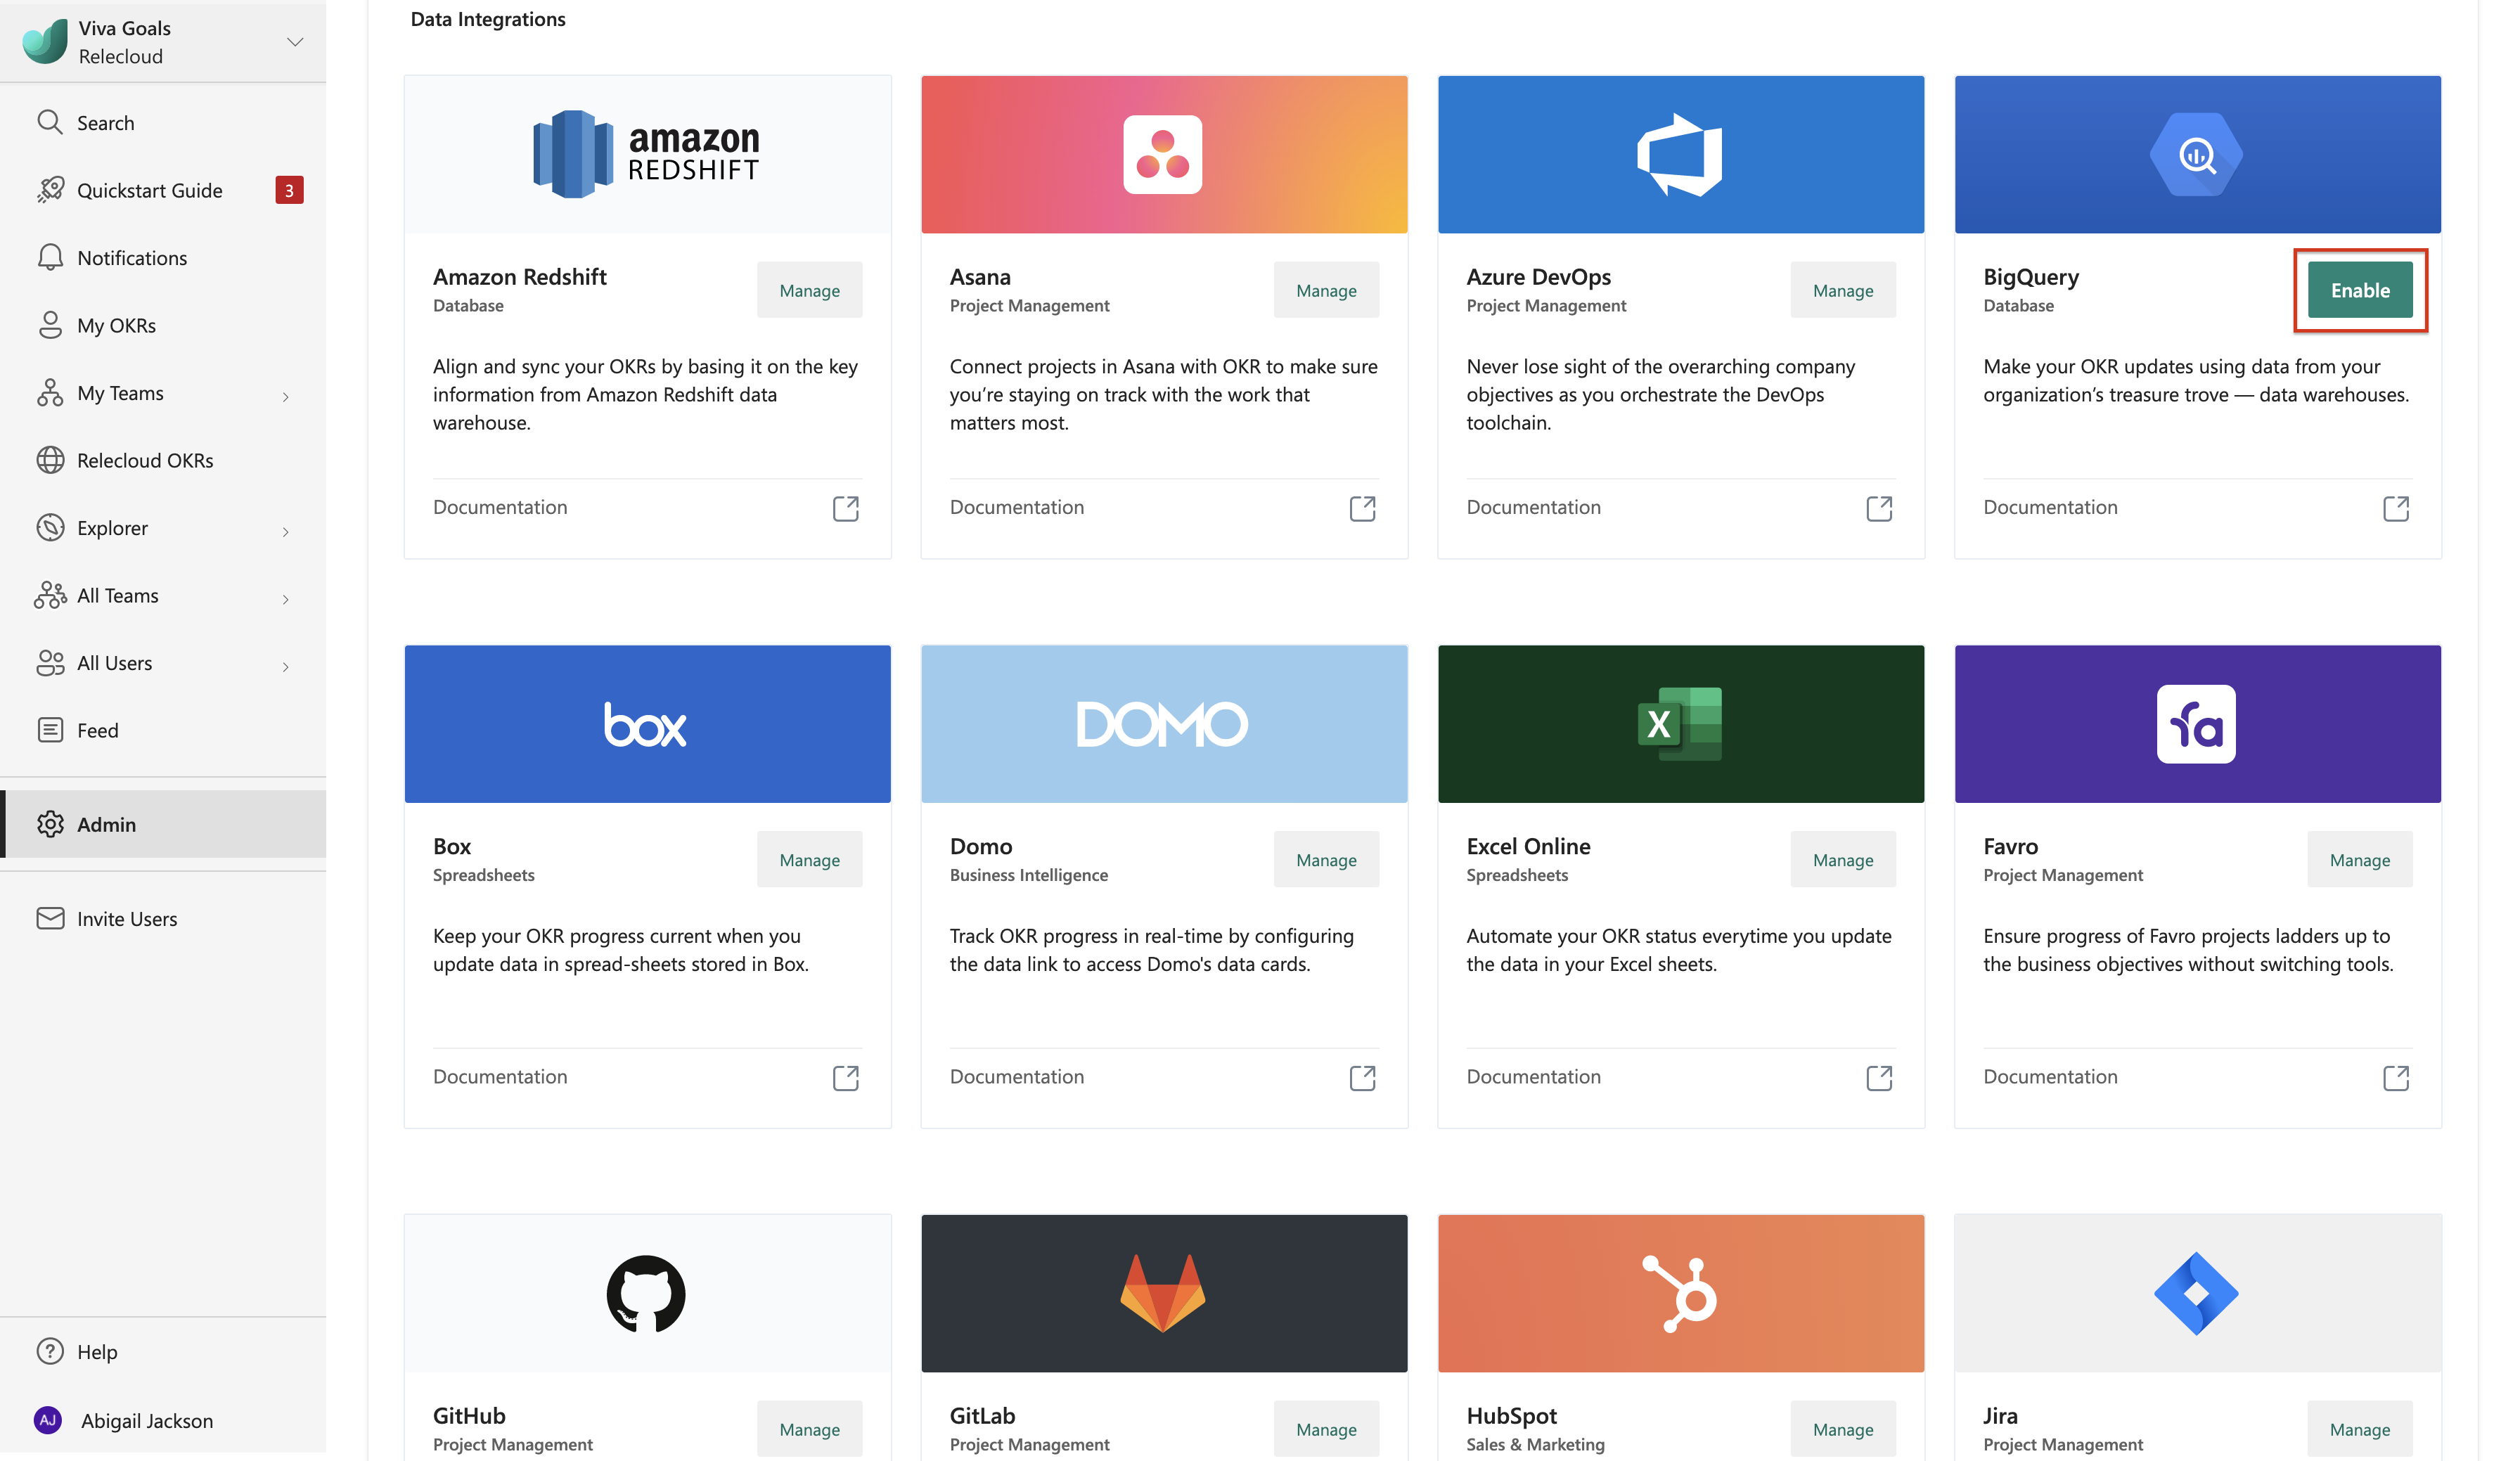Image resolution: width=2520 pixels, height=1461 pixels.
Task: Open Domo documentation external link icon
Action: tap(1363, 1077)
